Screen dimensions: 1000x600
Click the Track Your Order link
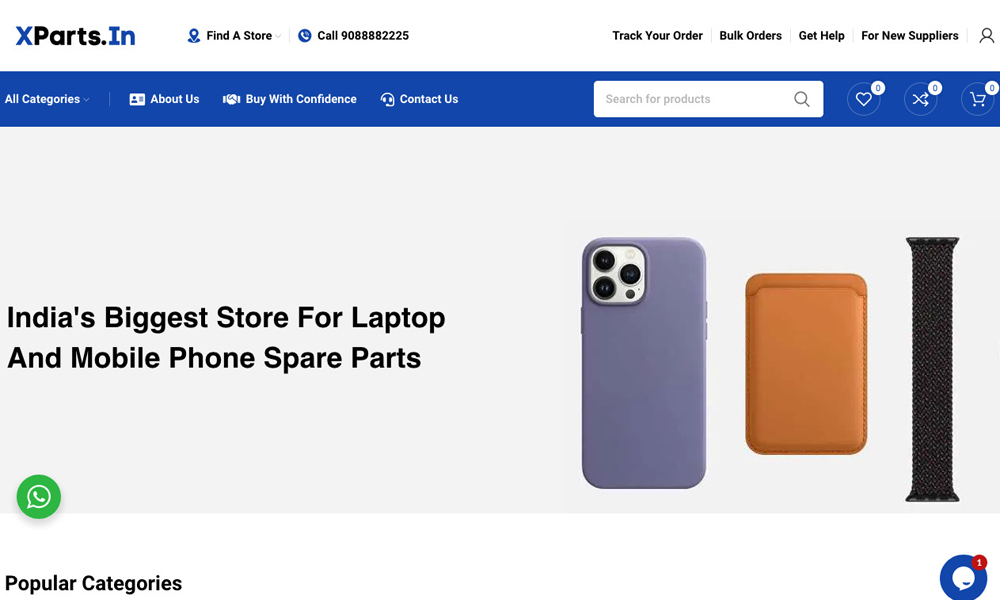click(657, 36)
